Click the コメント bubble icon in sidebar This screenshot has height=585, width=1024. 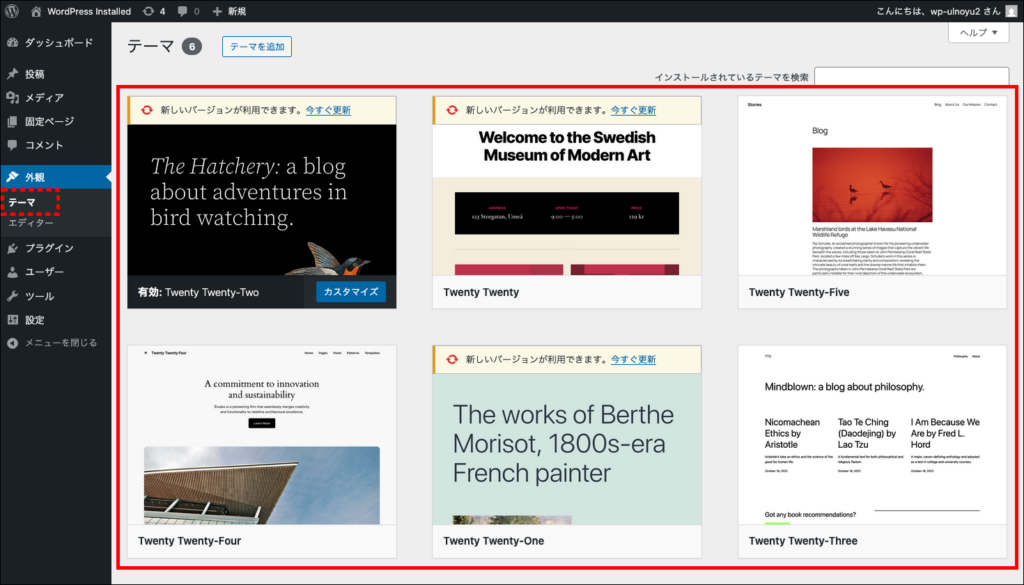coord(12,145)
